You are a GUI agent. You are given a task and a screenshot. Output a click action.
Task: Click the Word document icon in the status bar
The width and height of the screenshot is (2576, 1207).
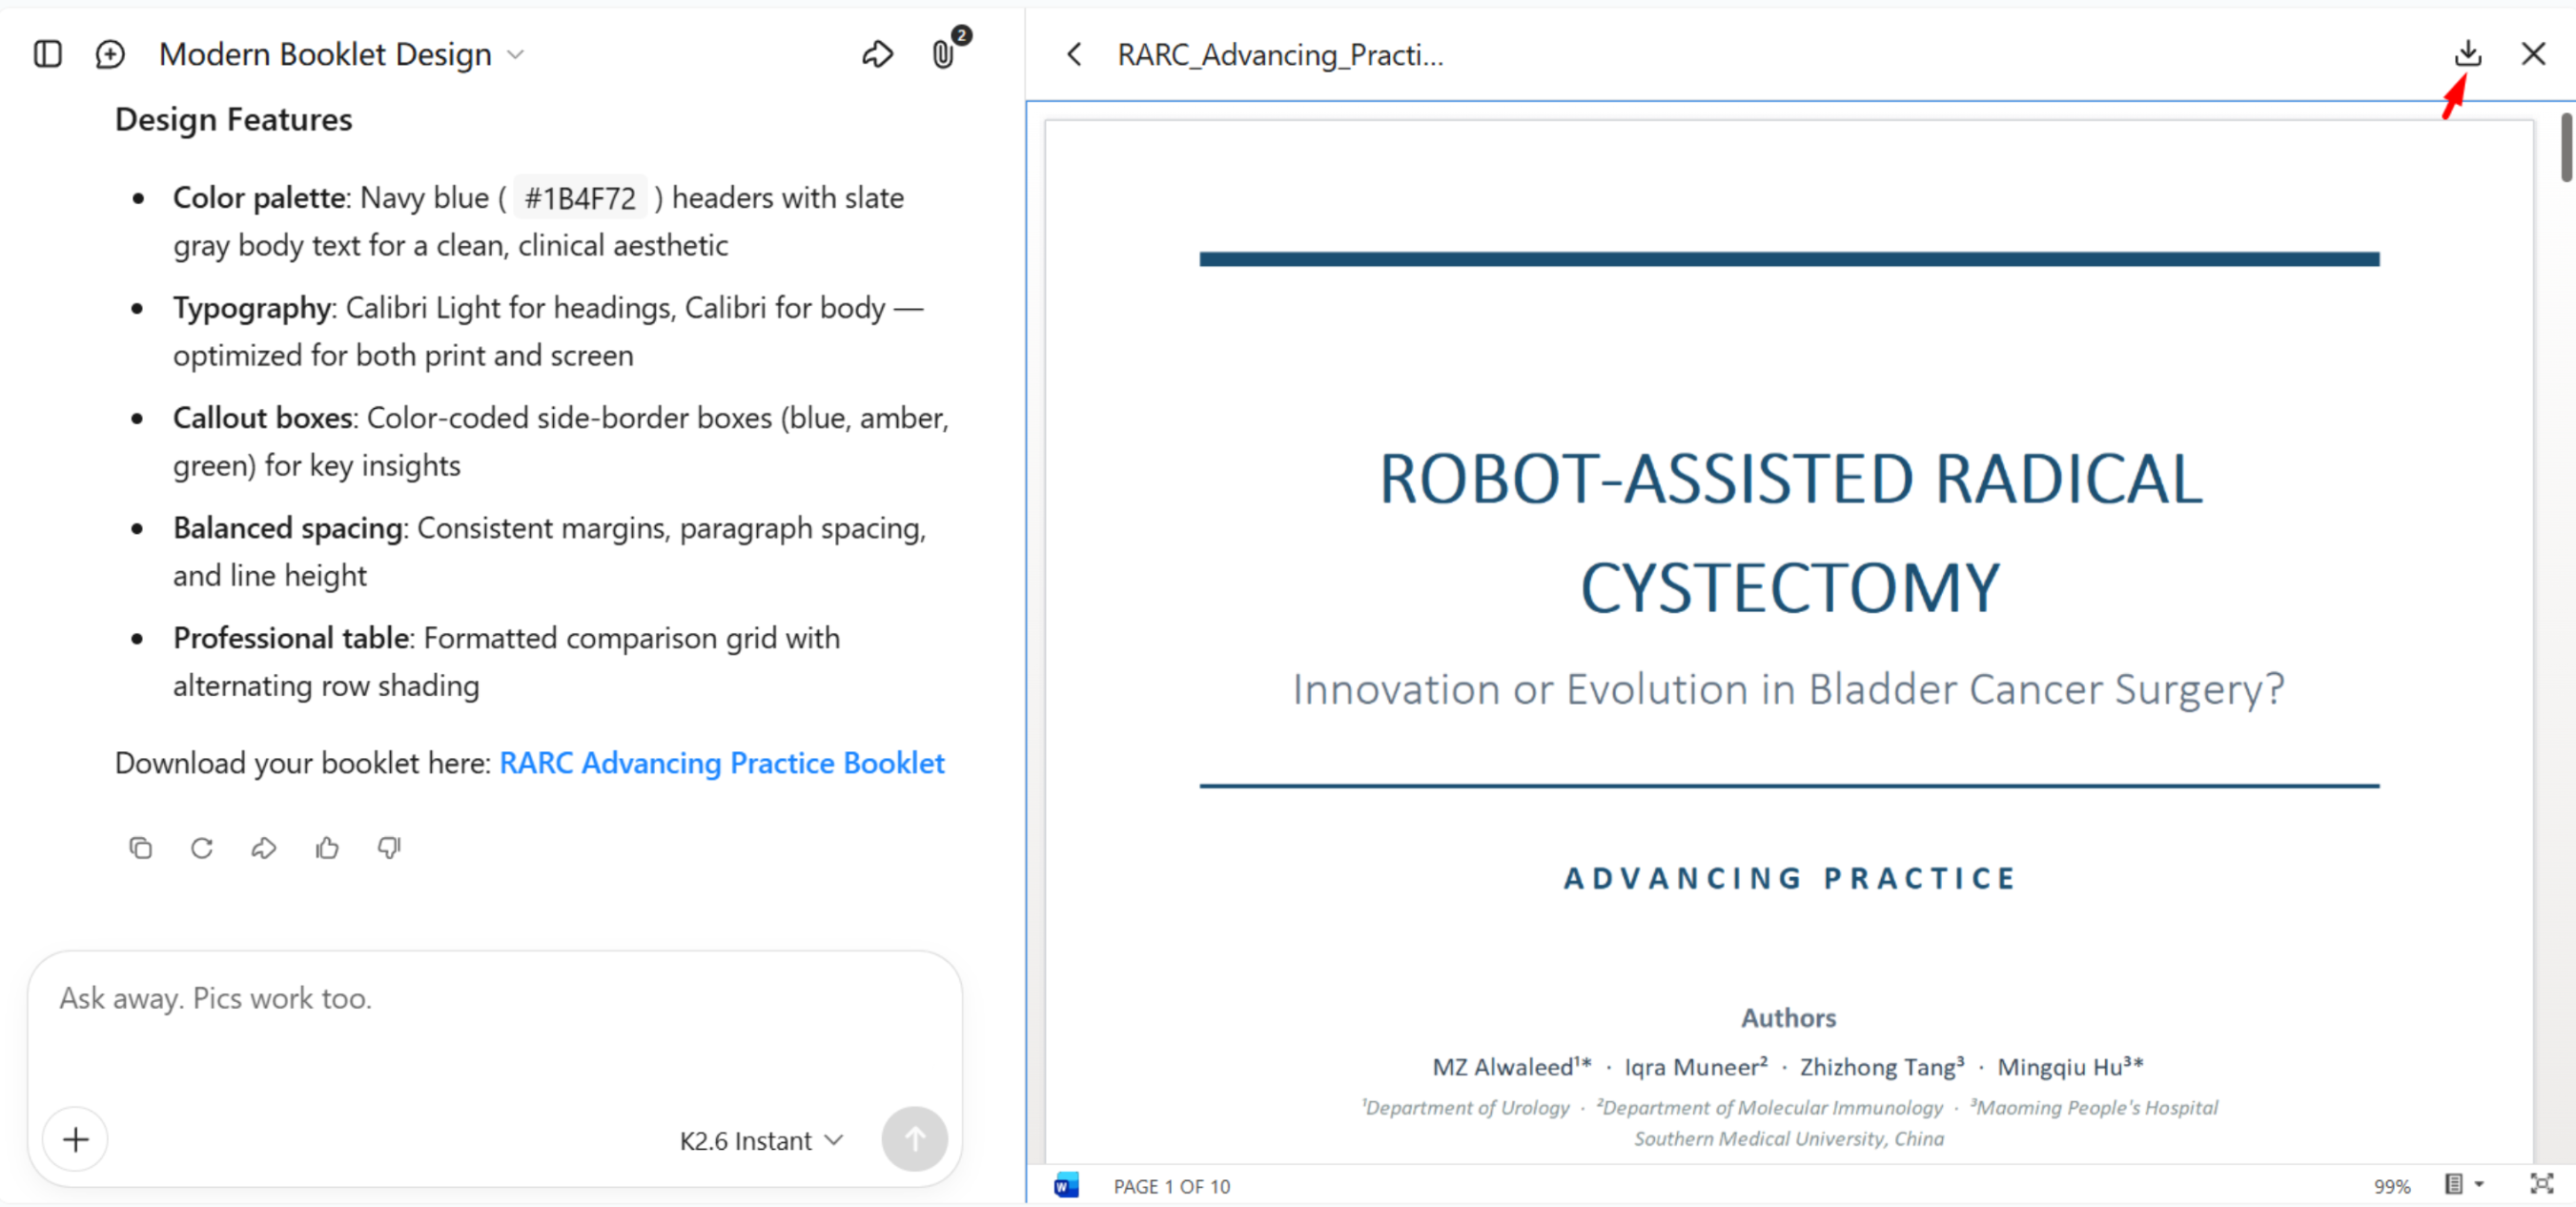point(1067,1186)
